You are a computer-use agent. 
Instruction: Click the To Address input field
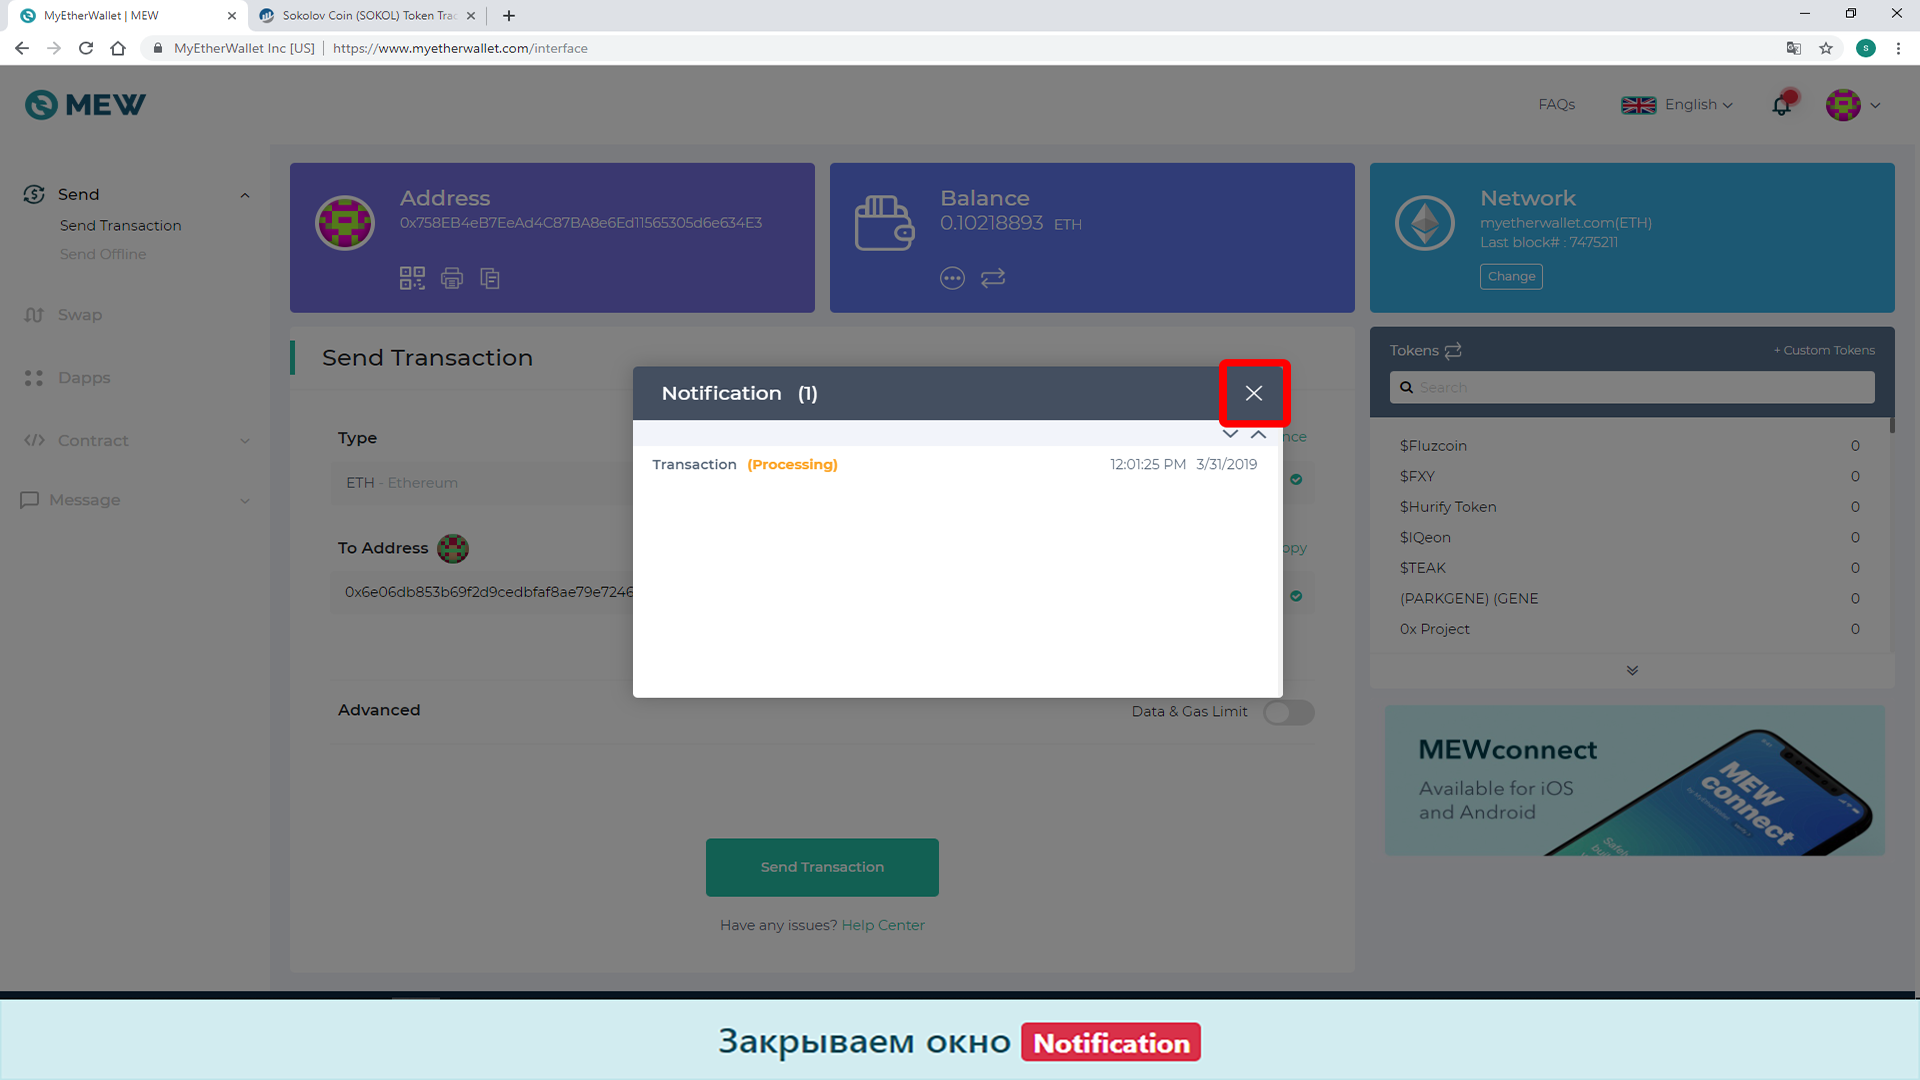click(483, 592)
